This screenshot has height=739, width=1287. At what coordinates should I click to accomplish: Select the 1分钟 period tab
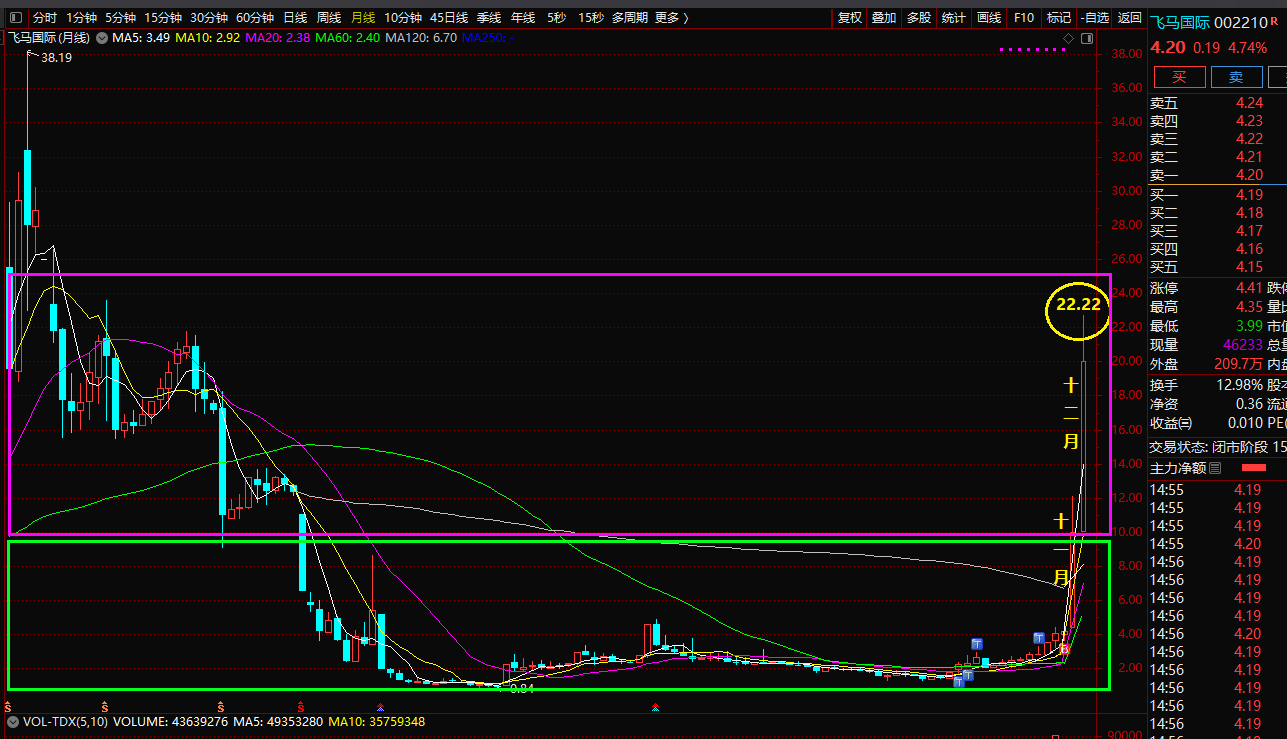[82, 18]
